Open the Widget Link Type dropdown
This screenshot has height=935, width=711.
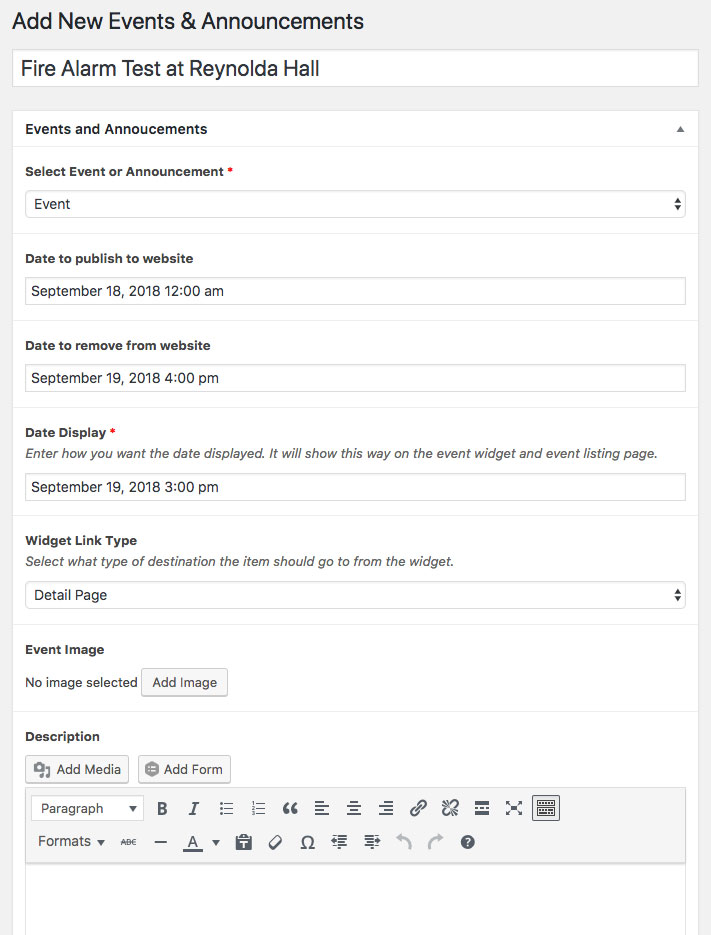tap(355, 595)
